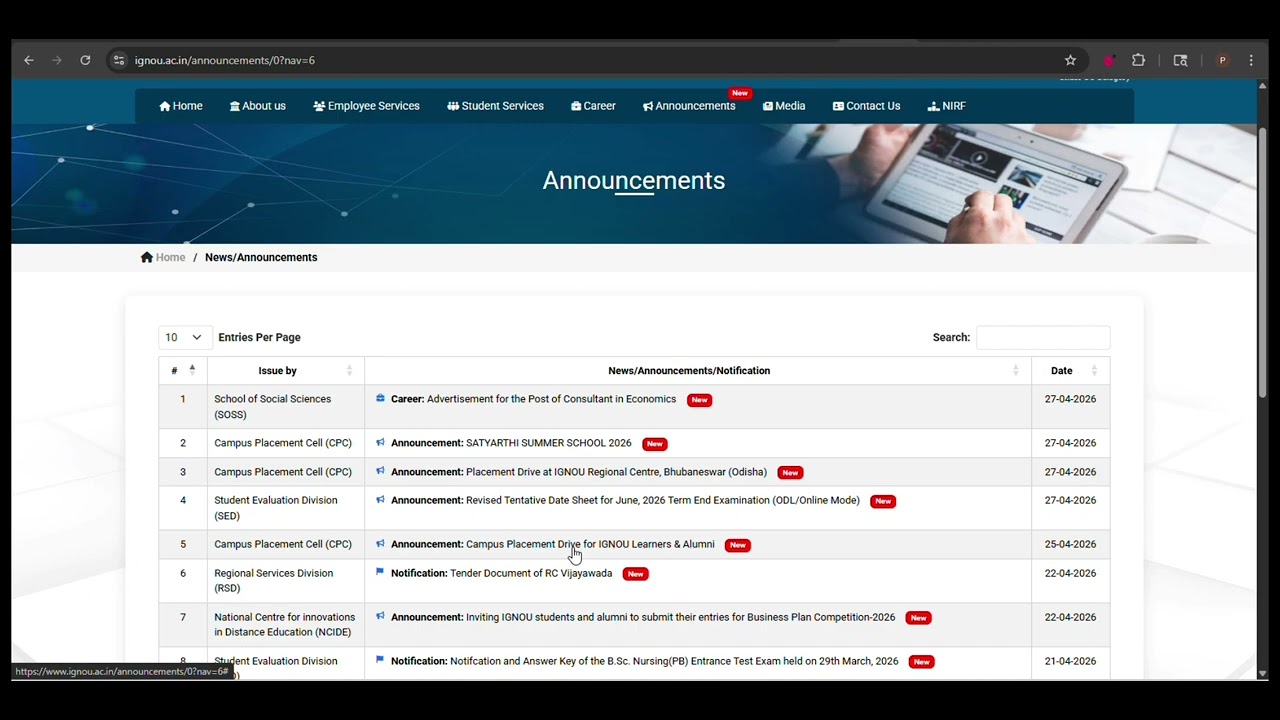Click megaphone icon for Bhubaneswar Placement Drive
Viewport: 1280px width, 720px height.
click(380, 471)
